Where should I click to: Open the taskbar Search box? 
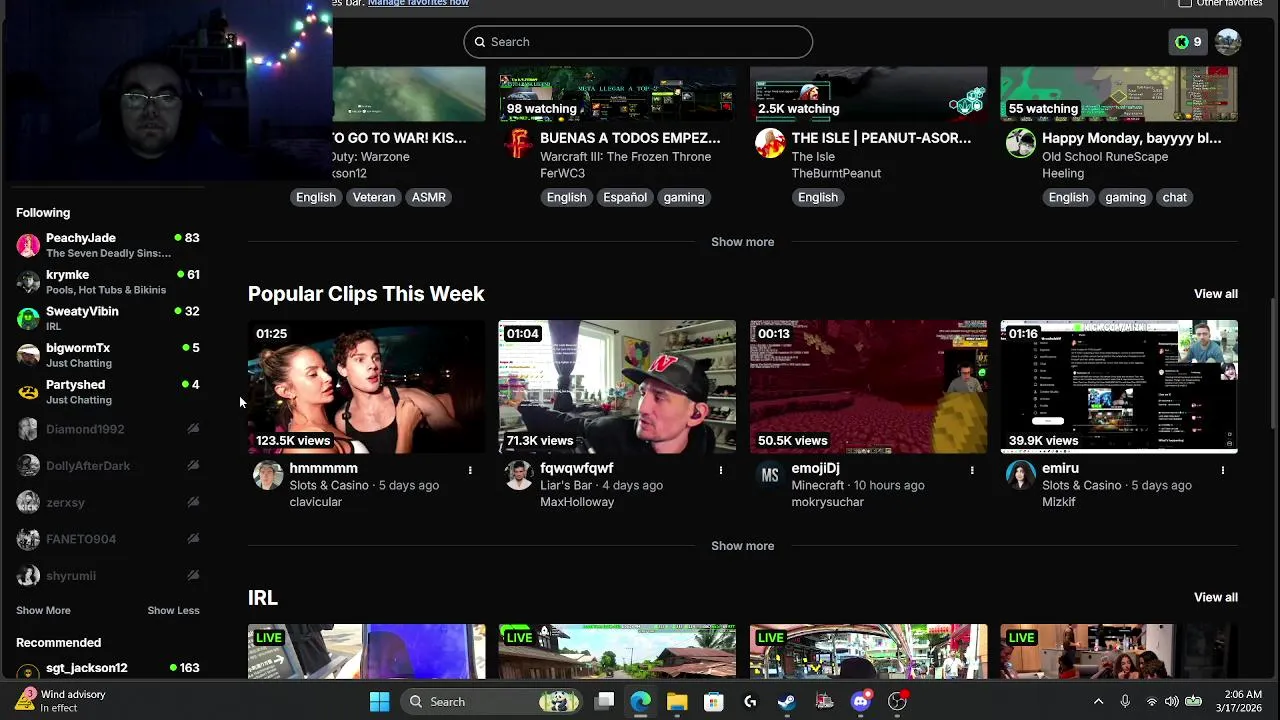(x=492, y=702)
